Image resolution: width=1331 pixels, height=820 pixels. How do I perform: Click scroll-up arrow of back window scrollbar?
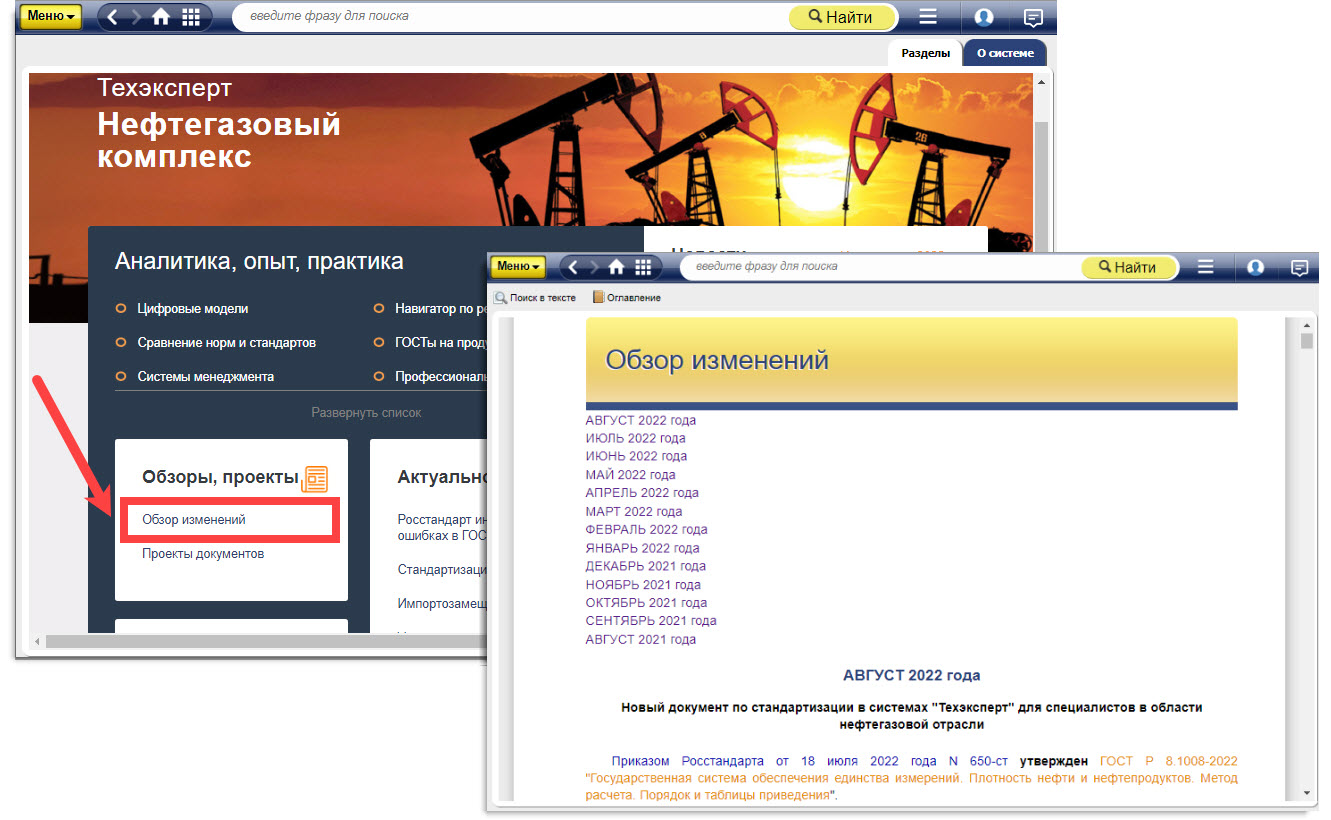(x=1041, y=82)
